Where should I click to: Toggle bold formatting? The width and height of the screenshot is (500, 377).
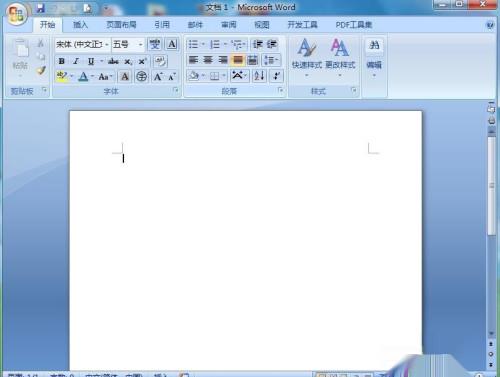coord(61,61)
